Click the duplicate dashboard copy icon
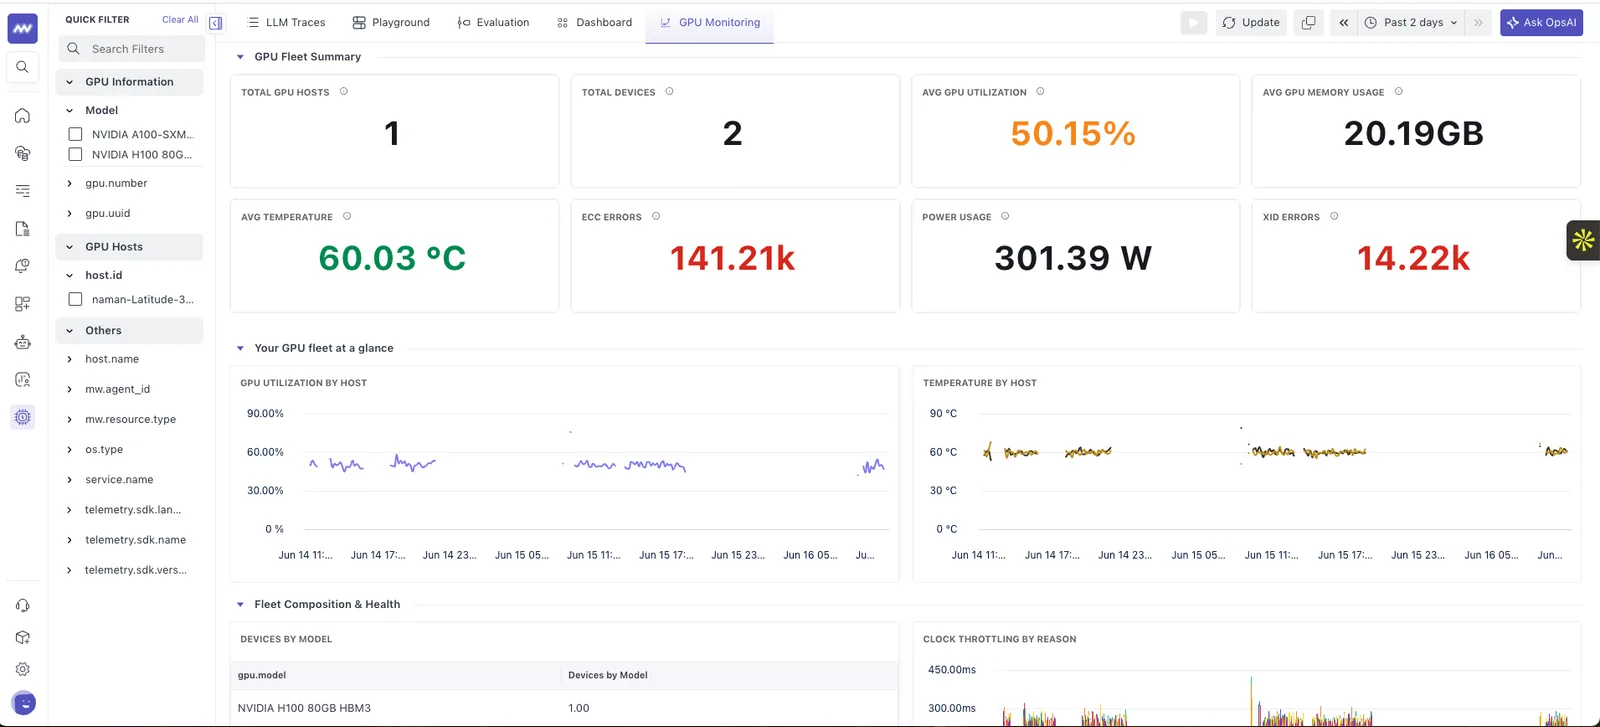Image resolution: width=1600 pixels, height=727 pixels. coord(1308,22)
